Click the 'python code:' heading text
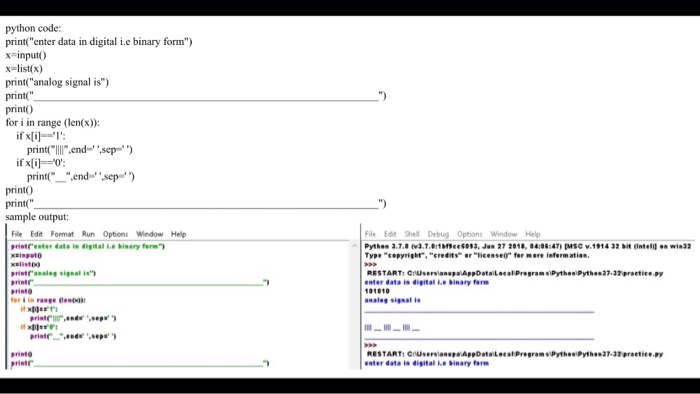This screenshot has width=700, height=394. [x=33, y=28]
